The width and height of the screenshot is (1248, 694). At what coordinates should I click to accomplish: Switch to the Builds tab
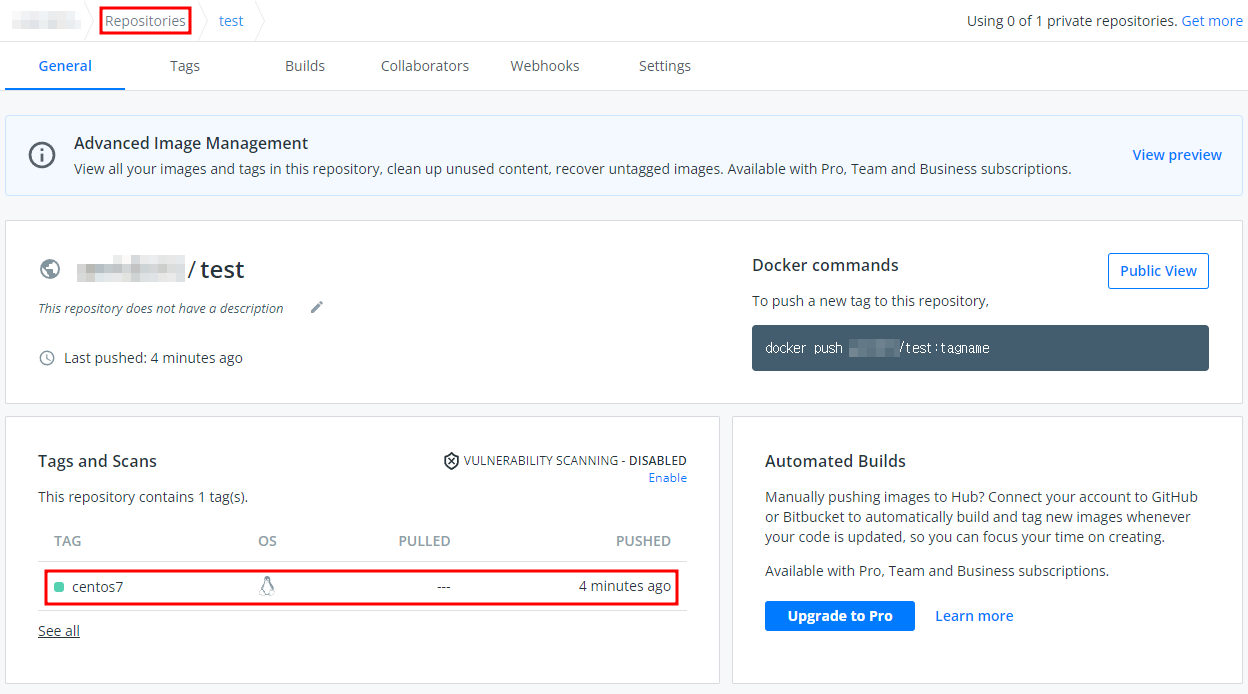click(305, 66)
